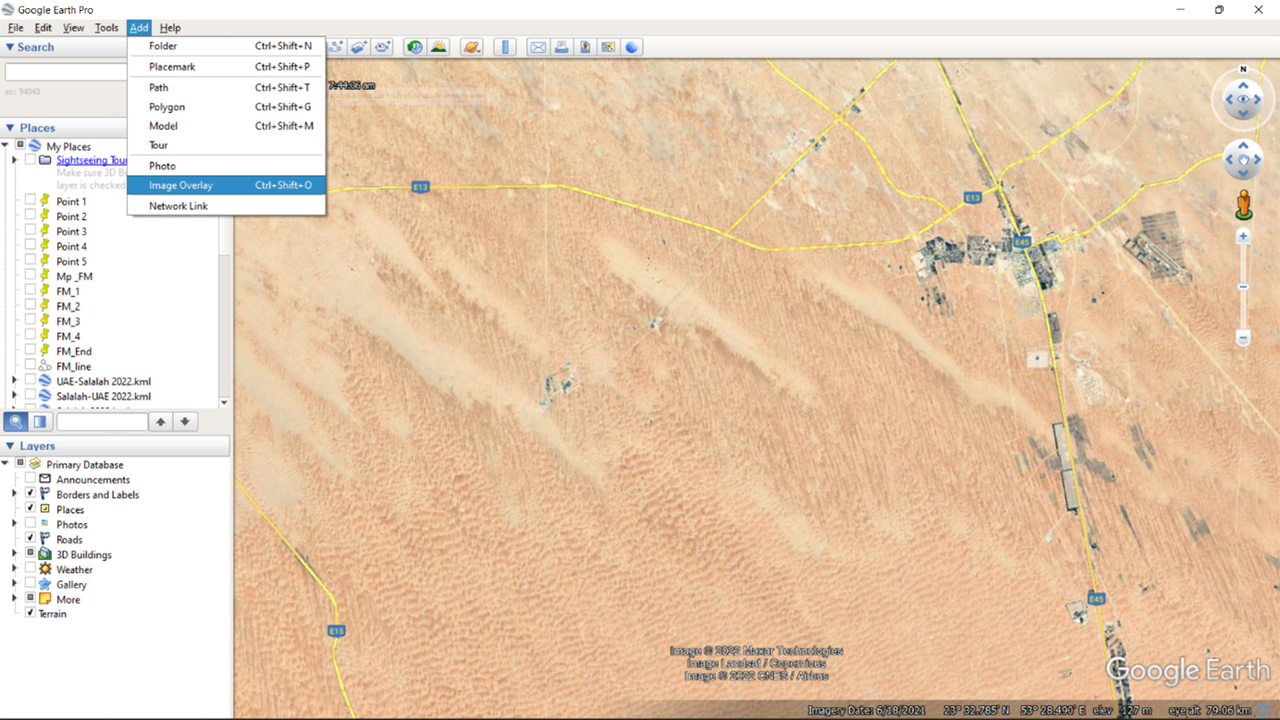The width and height of the screenshot is (1280, 720).
Task: Click the Places filter text field
Action: click(102, 422)
